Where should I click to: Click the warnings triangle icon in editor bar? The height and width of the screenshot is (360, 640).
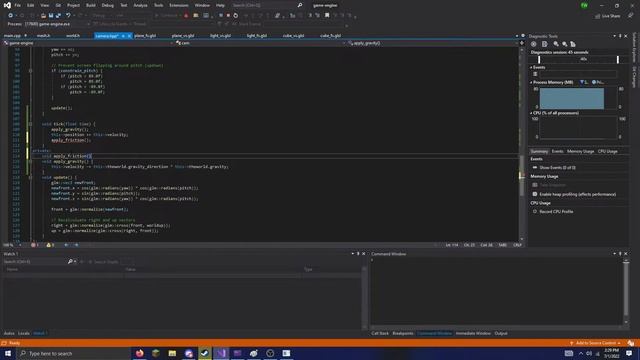[49, 245]
